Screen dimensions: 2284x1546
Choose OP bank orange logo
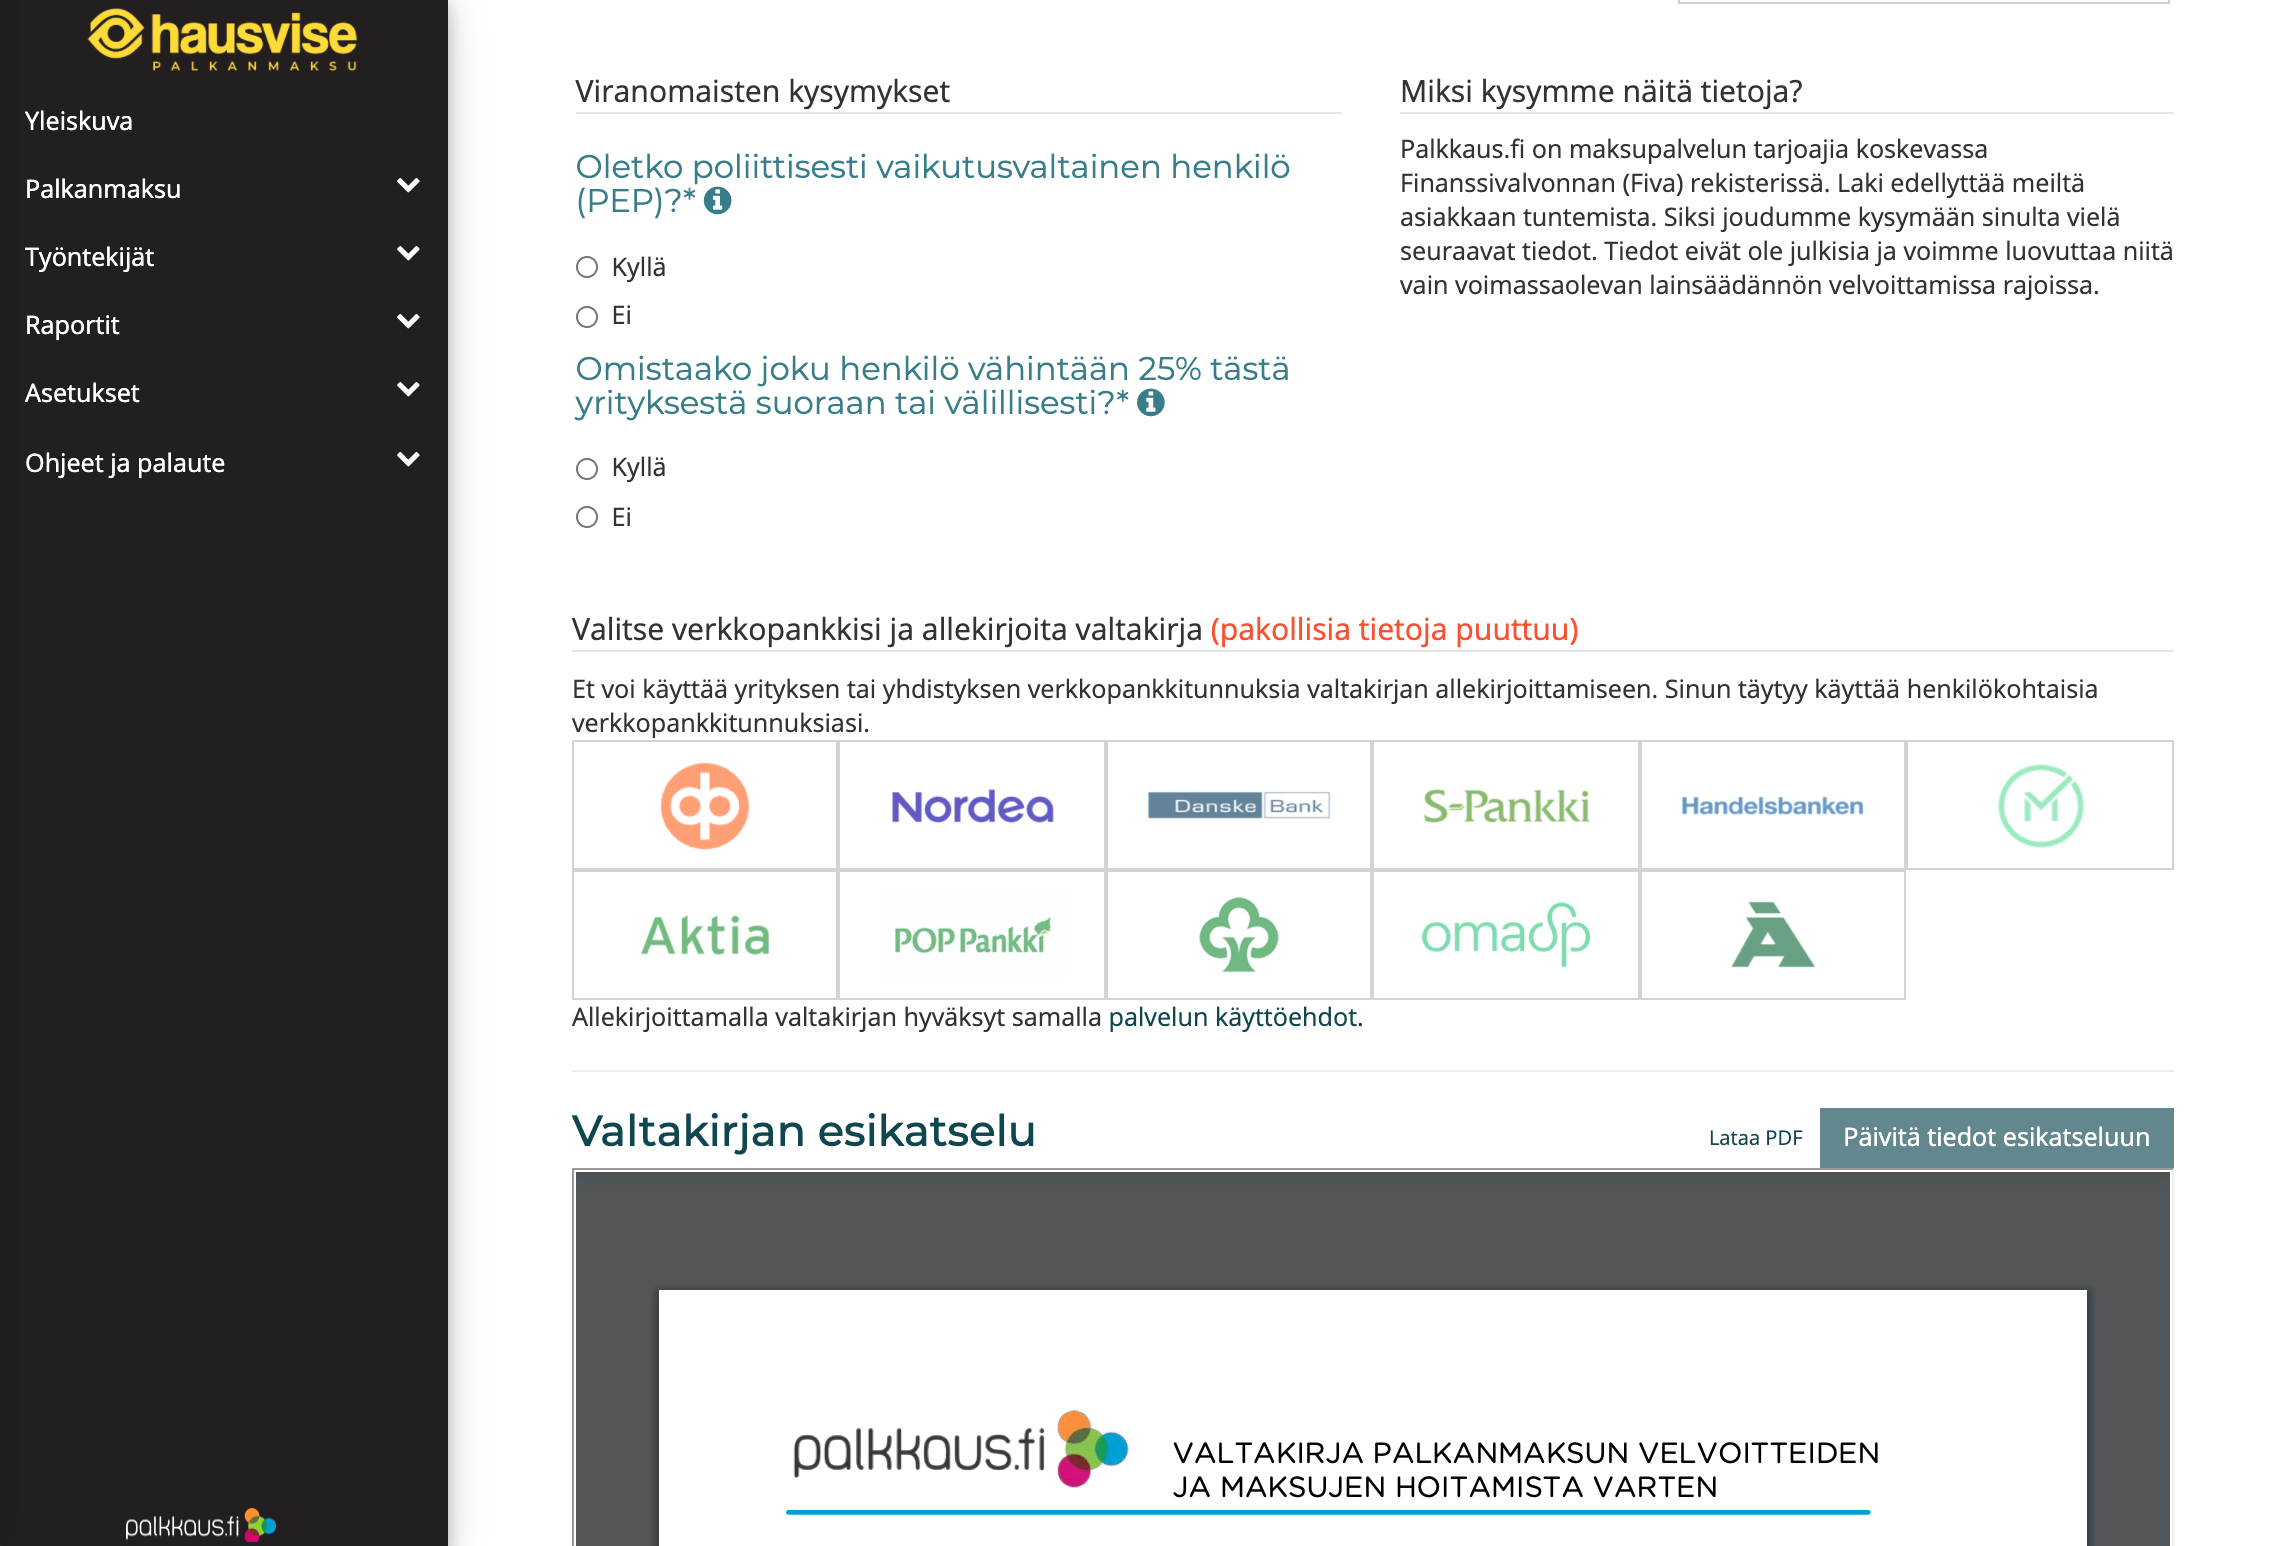[705, 805]
